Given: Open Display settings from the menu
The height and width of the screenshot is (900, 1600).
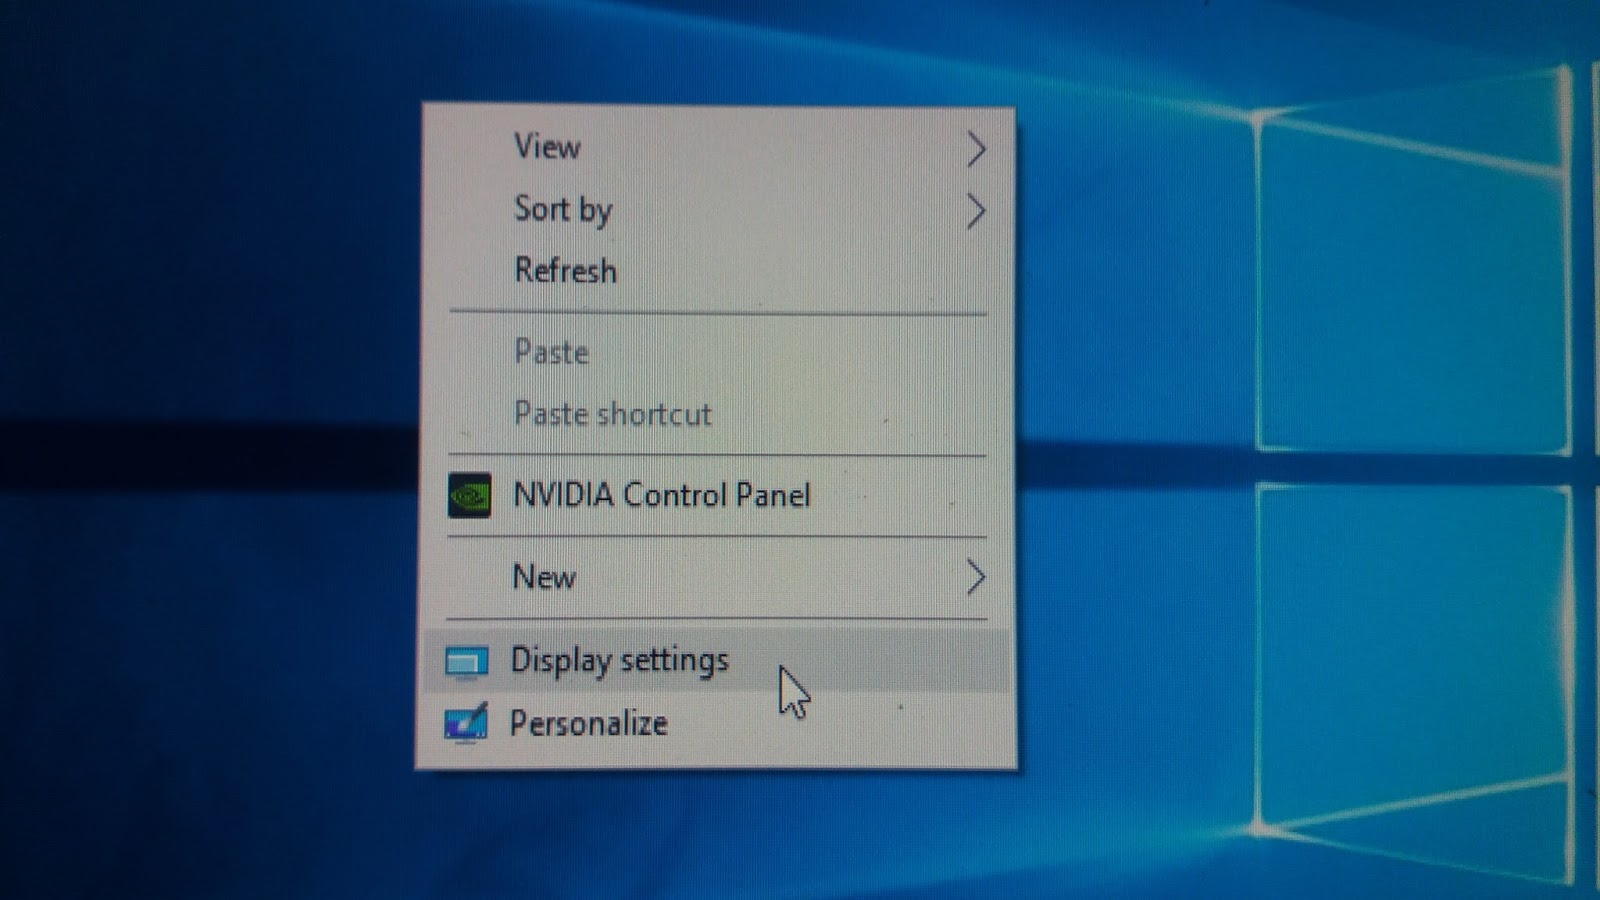Looking at the screenshot, I should (718, 660).
